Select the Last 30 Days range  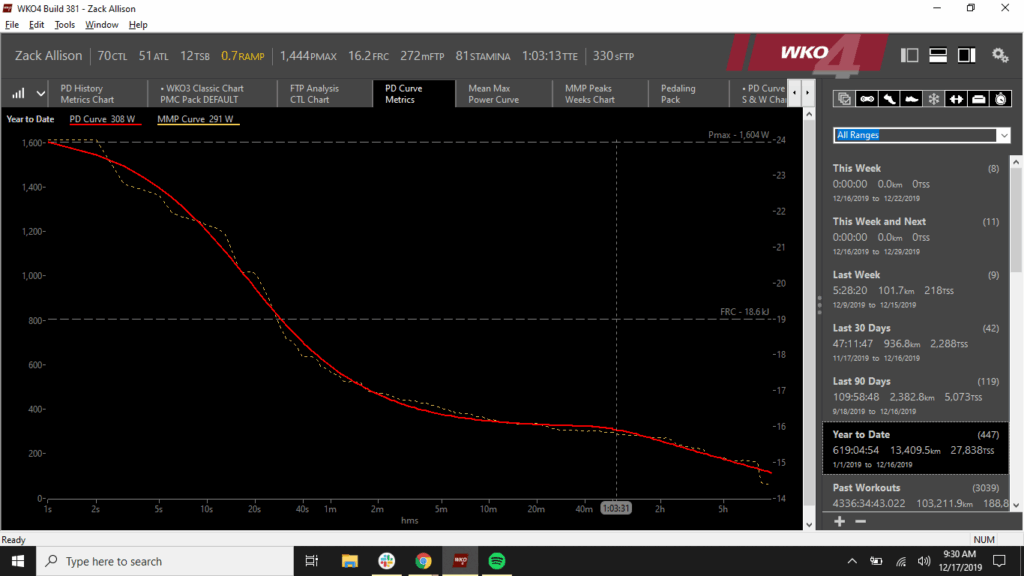(915, 342)
